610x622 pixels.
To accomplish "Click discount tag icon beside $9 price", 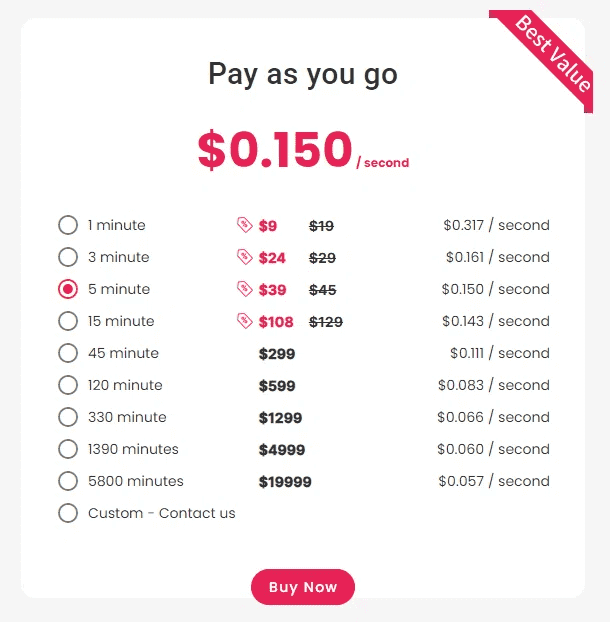I will 244,225.
